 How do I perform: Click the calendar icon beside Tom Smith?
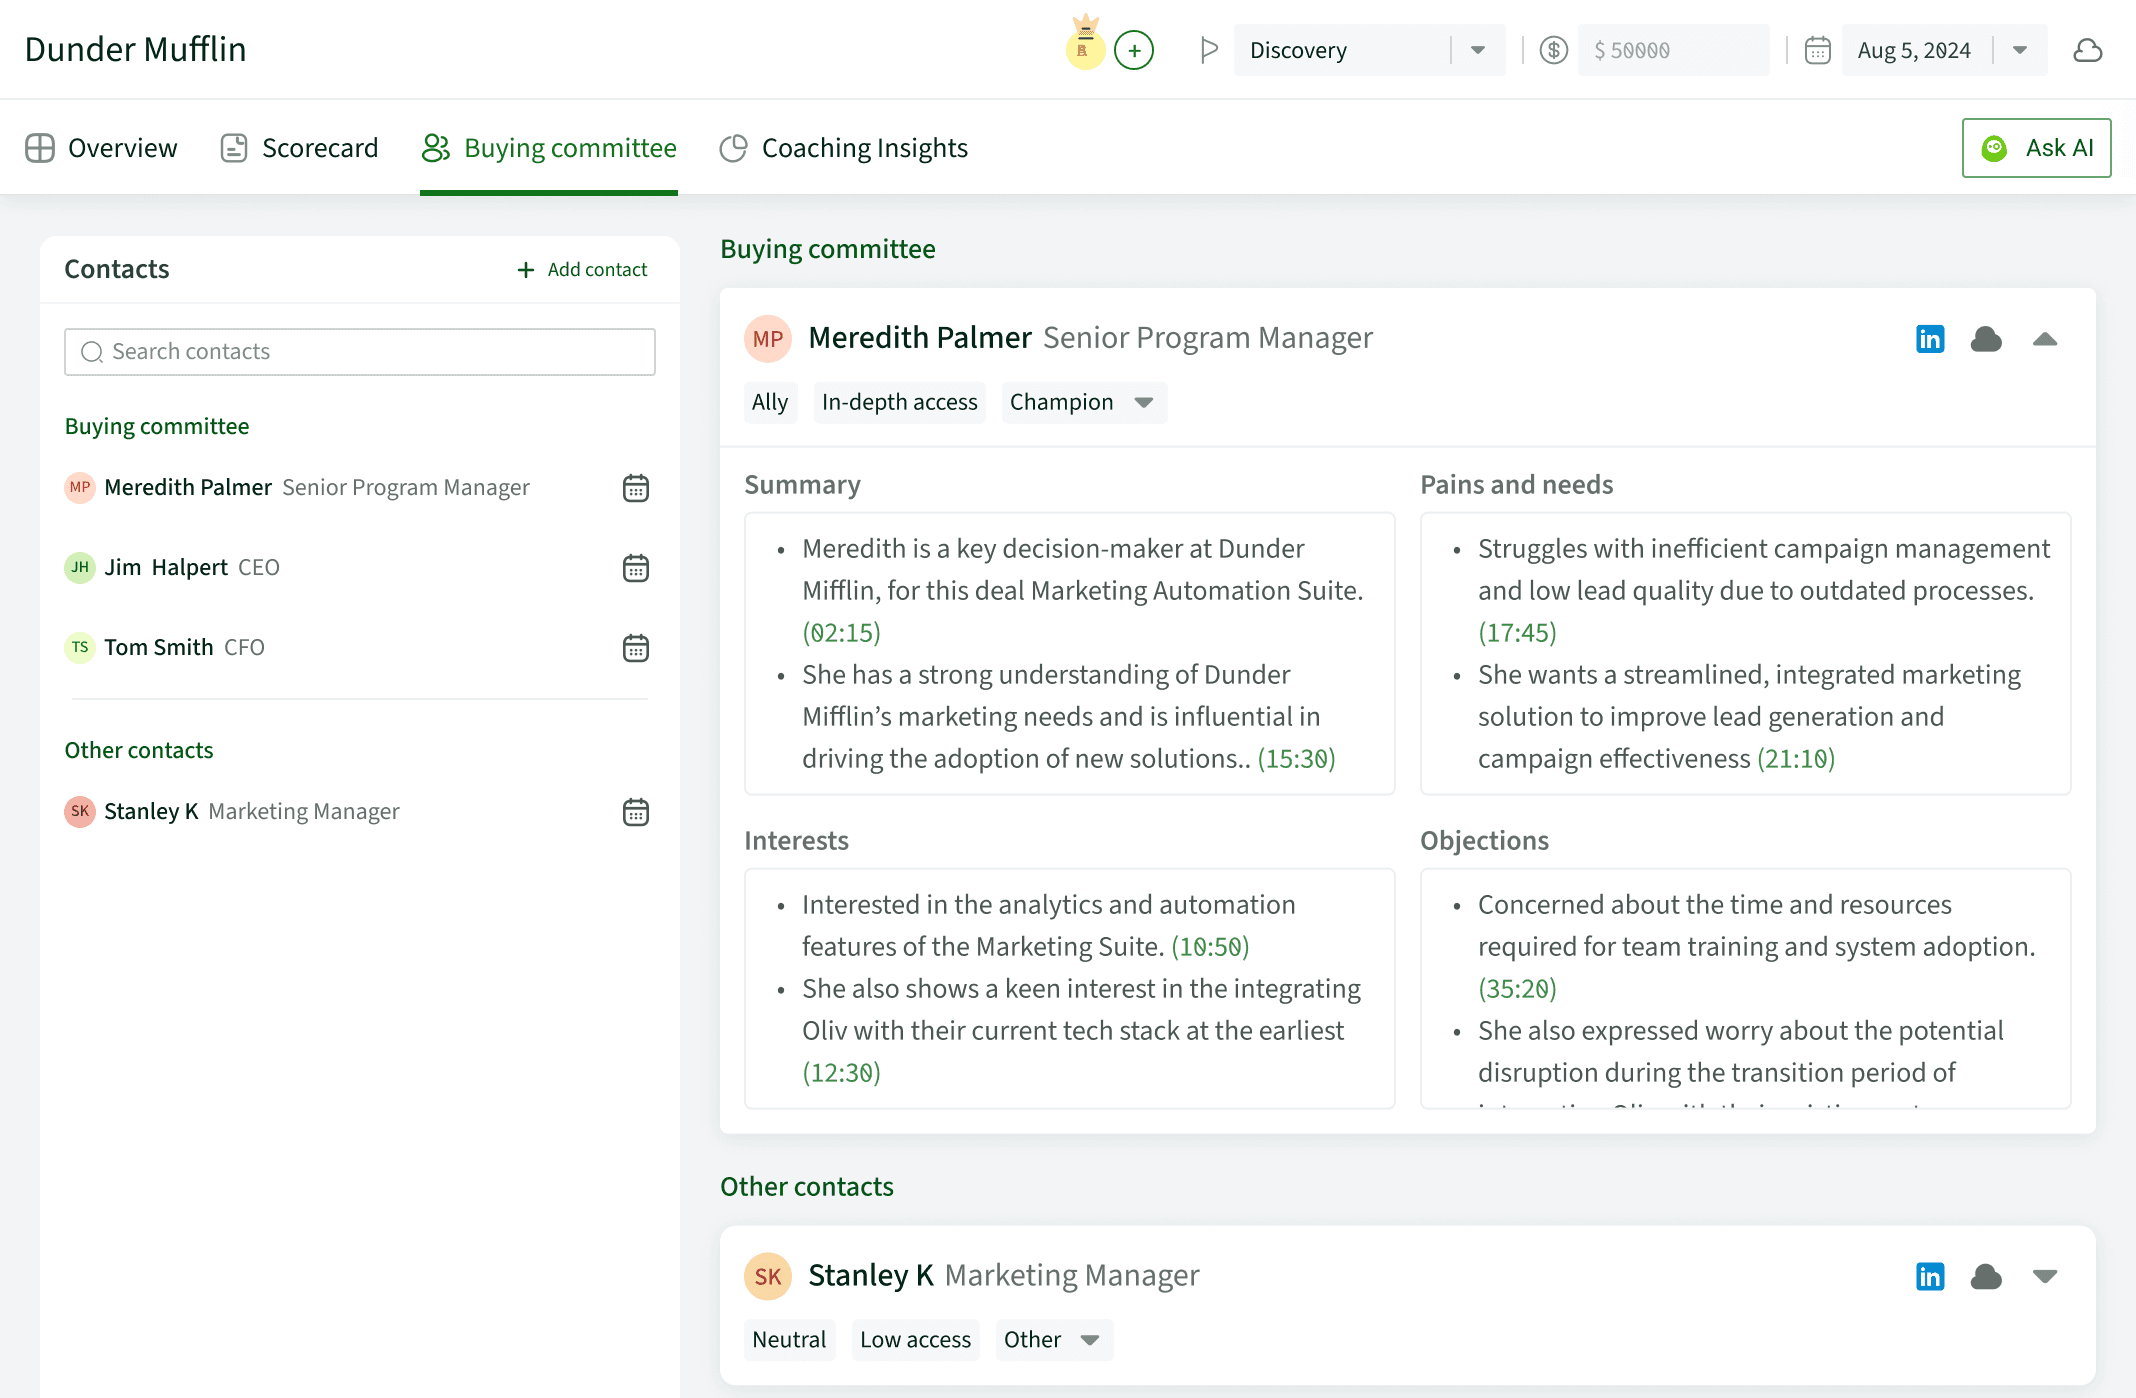(636, 648)
